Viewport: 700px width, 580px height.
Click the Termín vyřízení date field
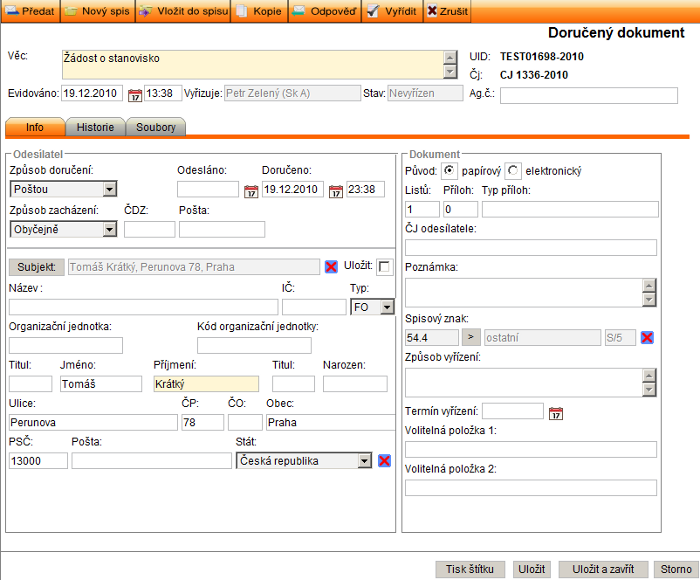point(513,411)
